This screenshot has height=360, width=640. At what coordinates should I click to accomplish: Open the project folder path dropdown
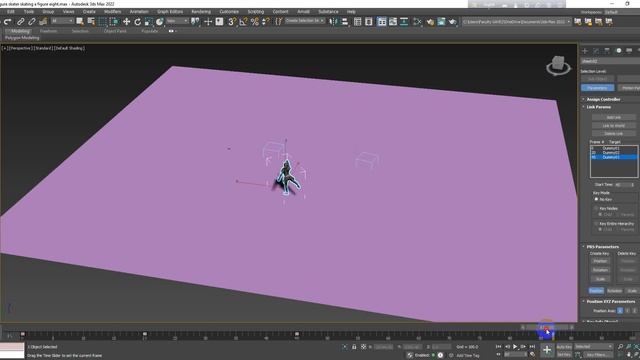(516, 22)
